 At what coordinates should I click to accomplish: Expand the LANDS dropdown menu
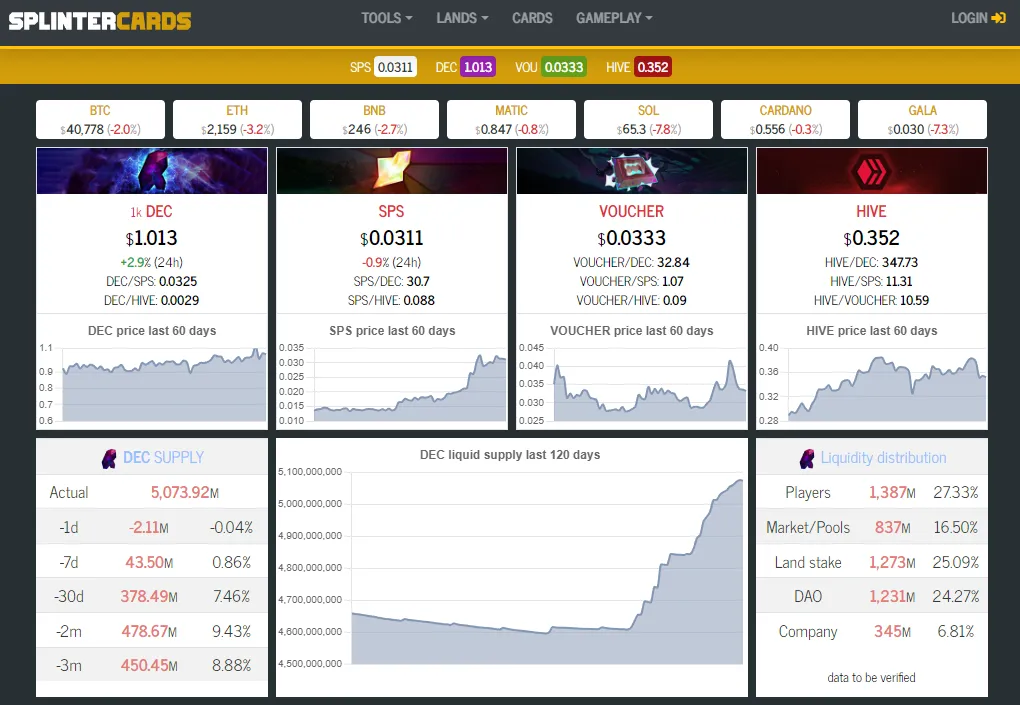pyautogui.click(x=462, y=18)
